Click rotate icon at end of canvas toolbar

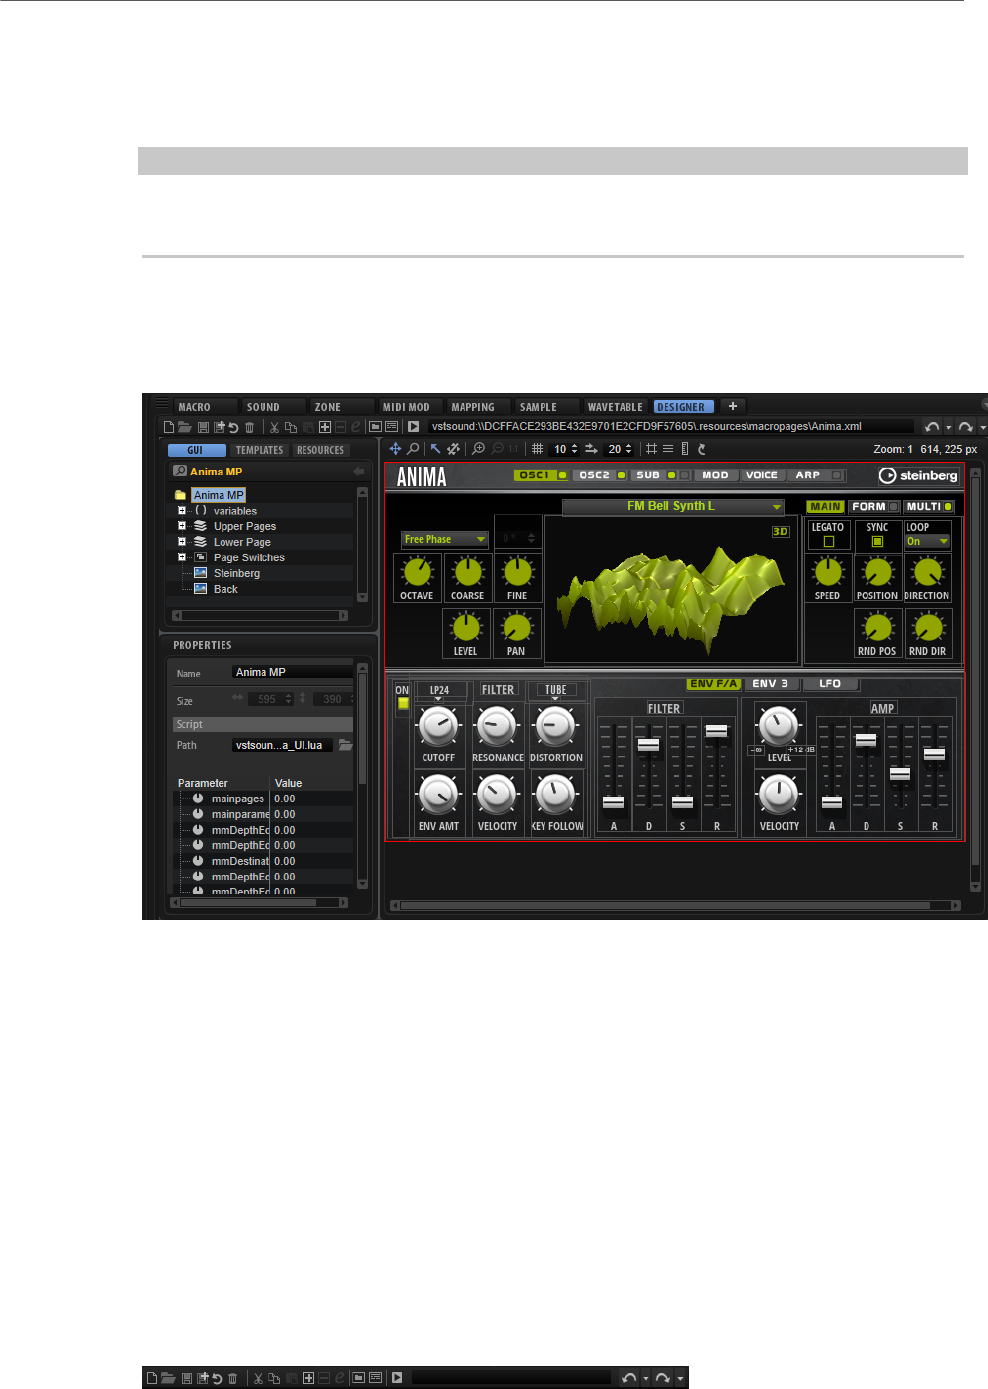click(x=702, y=449)
